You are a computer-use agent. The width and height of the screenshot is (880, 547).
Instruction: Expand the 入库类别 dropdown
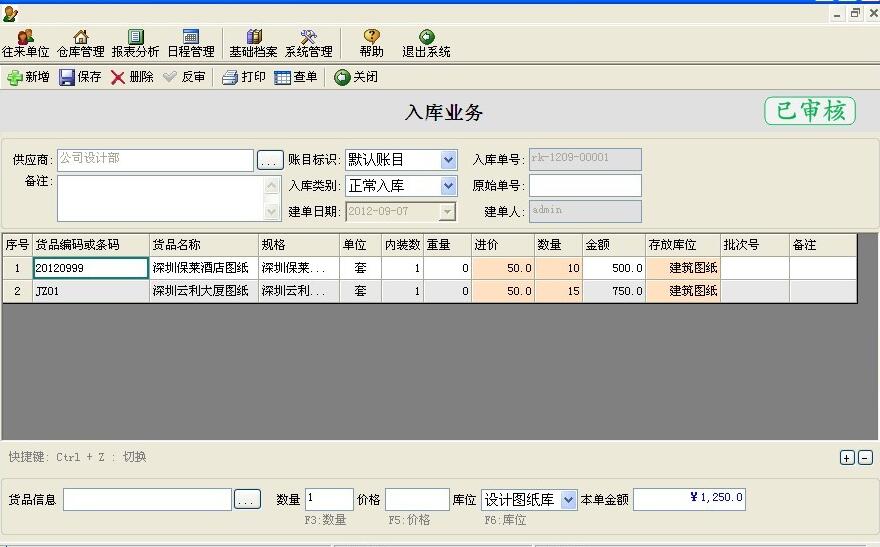(x=448, y=186)
